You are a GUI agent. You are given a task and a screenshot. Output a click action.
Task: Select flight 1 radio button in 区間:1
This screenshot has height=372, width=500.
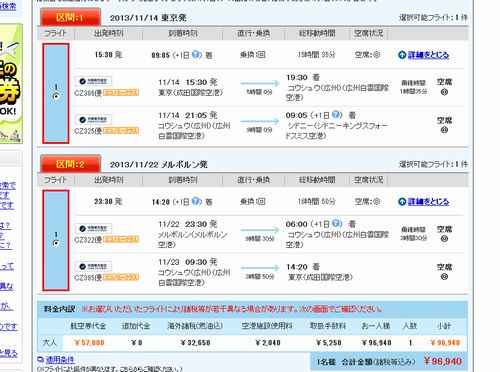point(56,96)
